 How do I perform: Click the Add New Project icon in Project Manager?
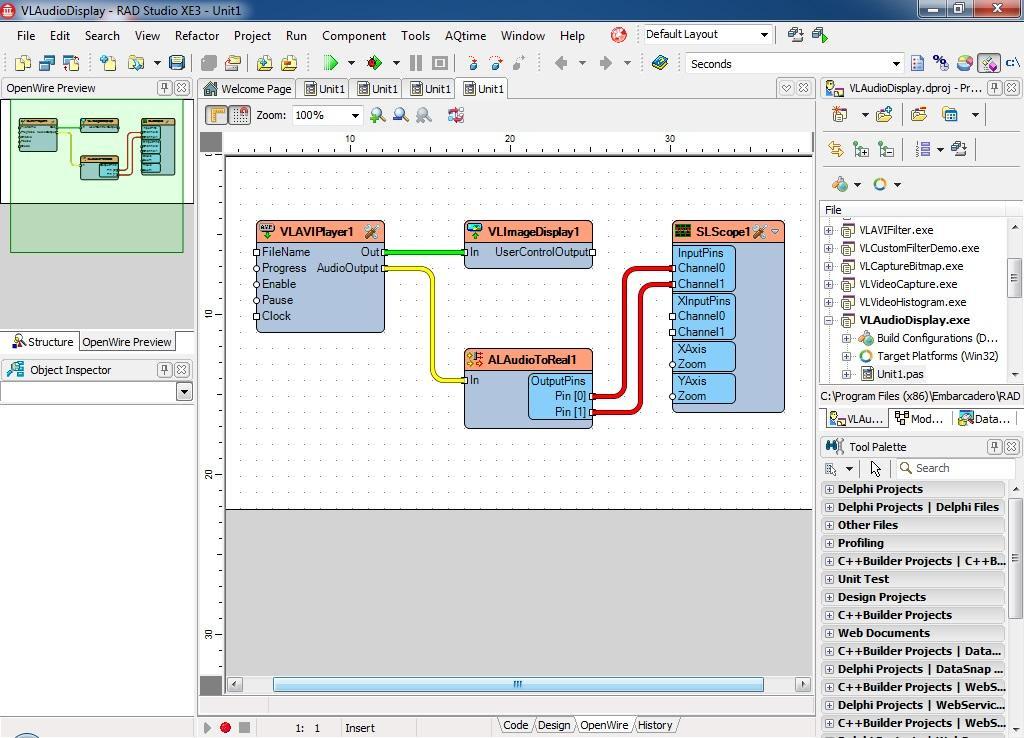[884, 114]
